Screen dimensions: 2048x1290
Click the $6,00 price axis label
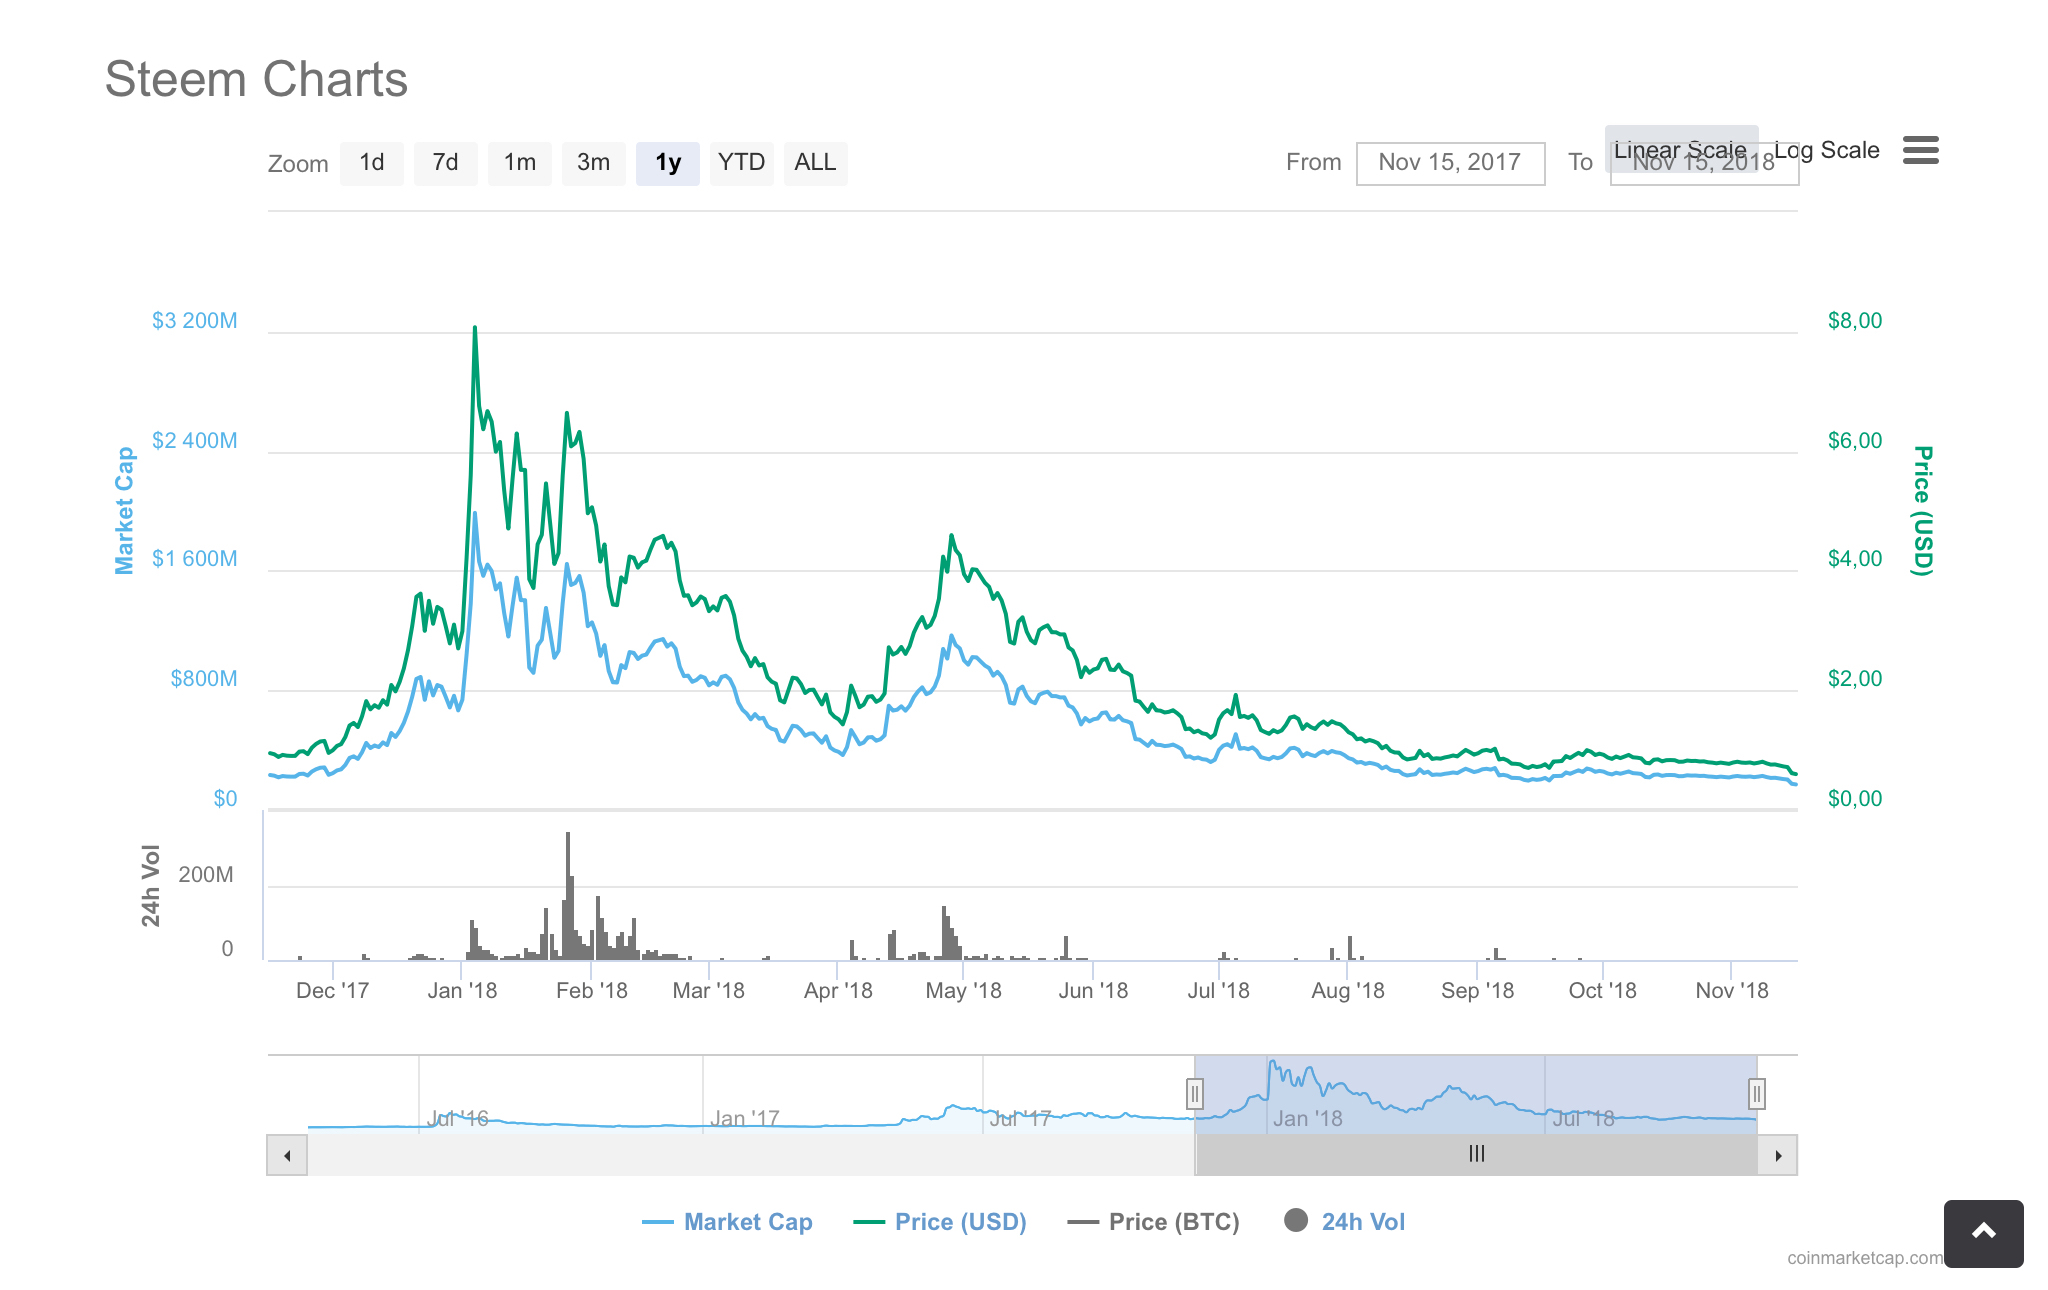(1855, 441)
